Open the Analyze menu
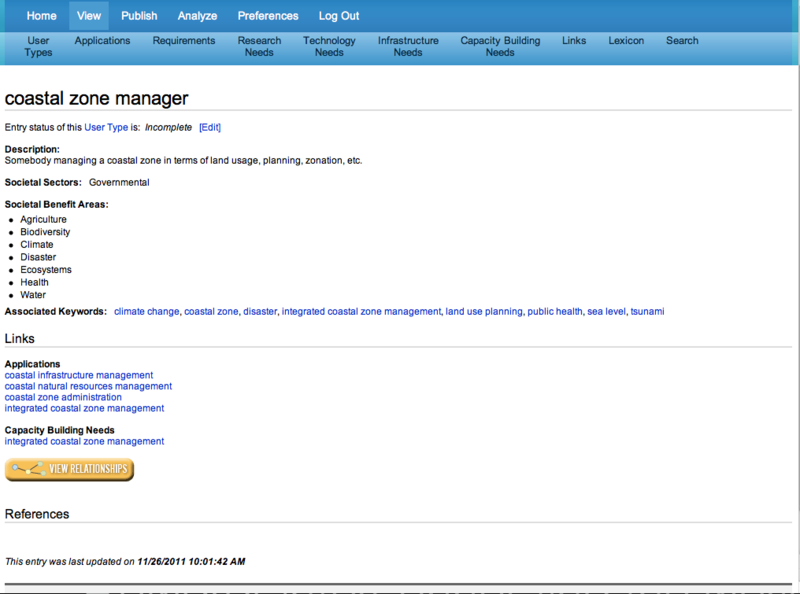800x594 pixels. click(197, 16)
